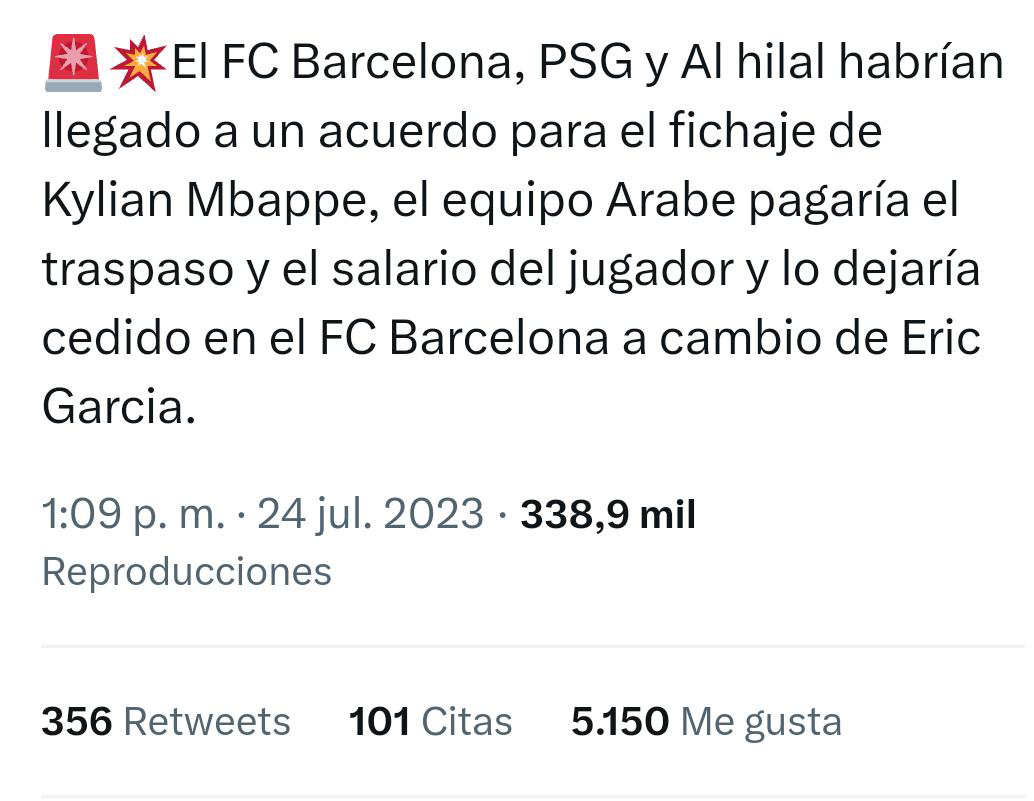Click the Citas word label

[x=467, y=721]
